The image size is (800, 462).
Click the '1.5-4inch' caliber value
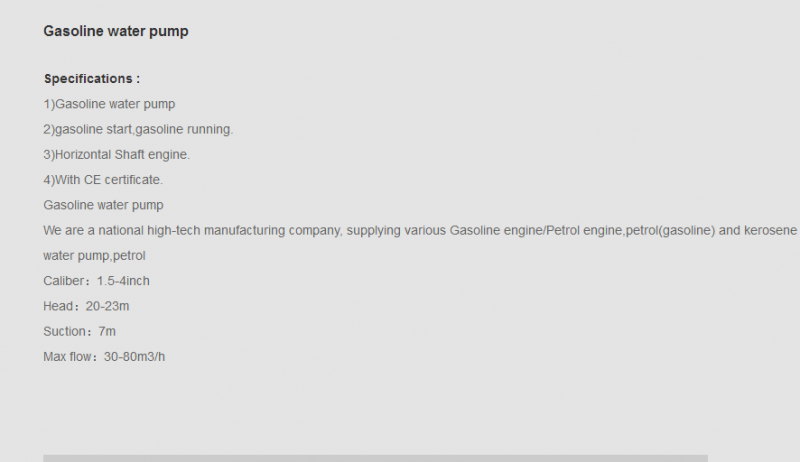coord(123,281)
